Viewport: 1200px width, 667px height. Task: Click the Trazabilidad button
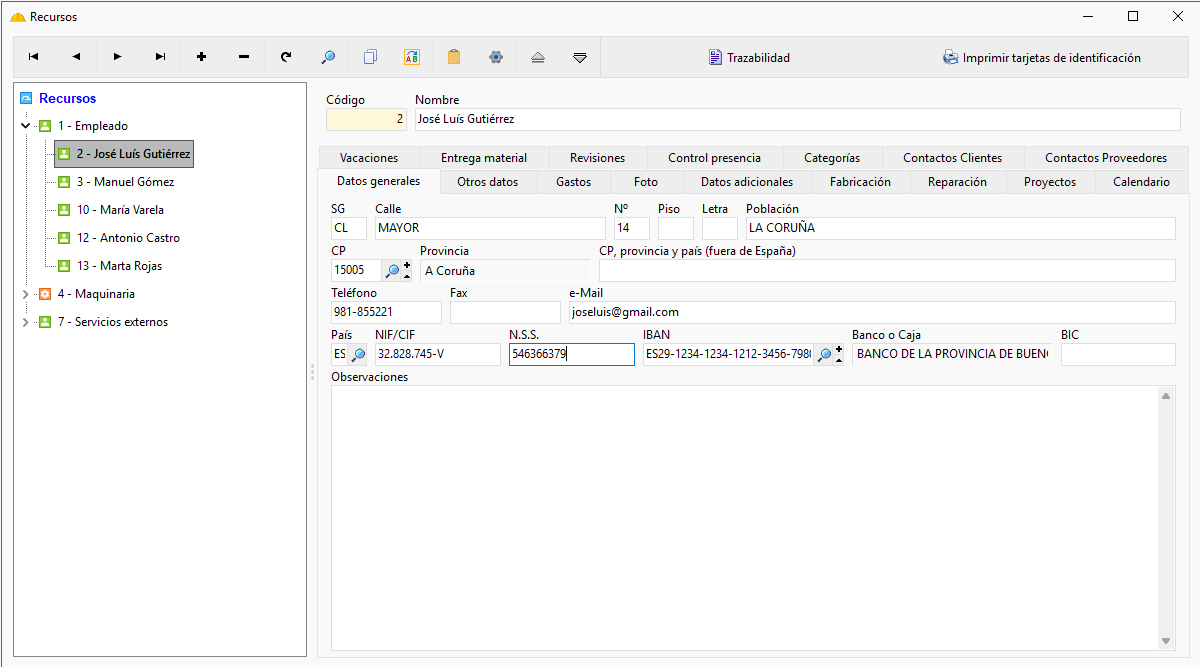(749, 58)
